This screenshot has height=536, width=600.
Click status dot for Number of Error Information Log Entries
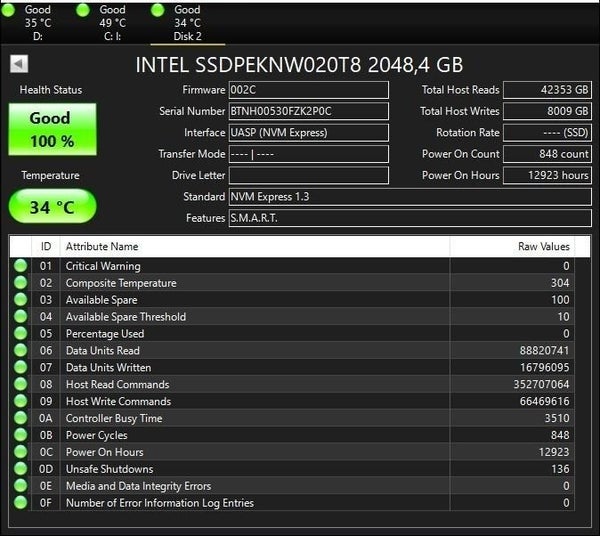pyautogui.click(x=21, y=502)
